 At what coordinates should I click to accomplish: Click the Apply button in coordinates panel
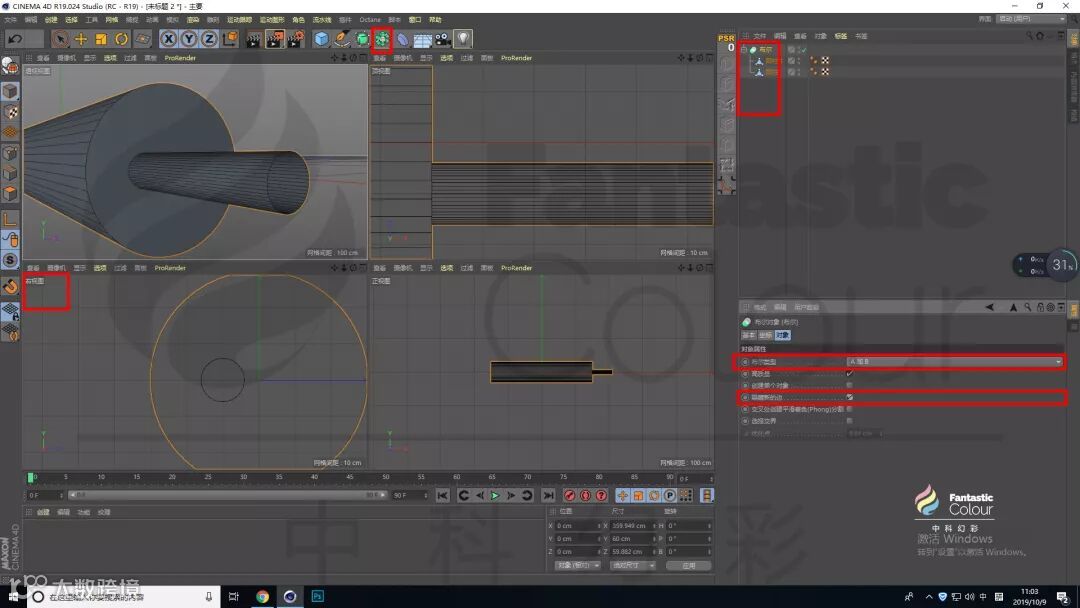[x=688, y=565]
